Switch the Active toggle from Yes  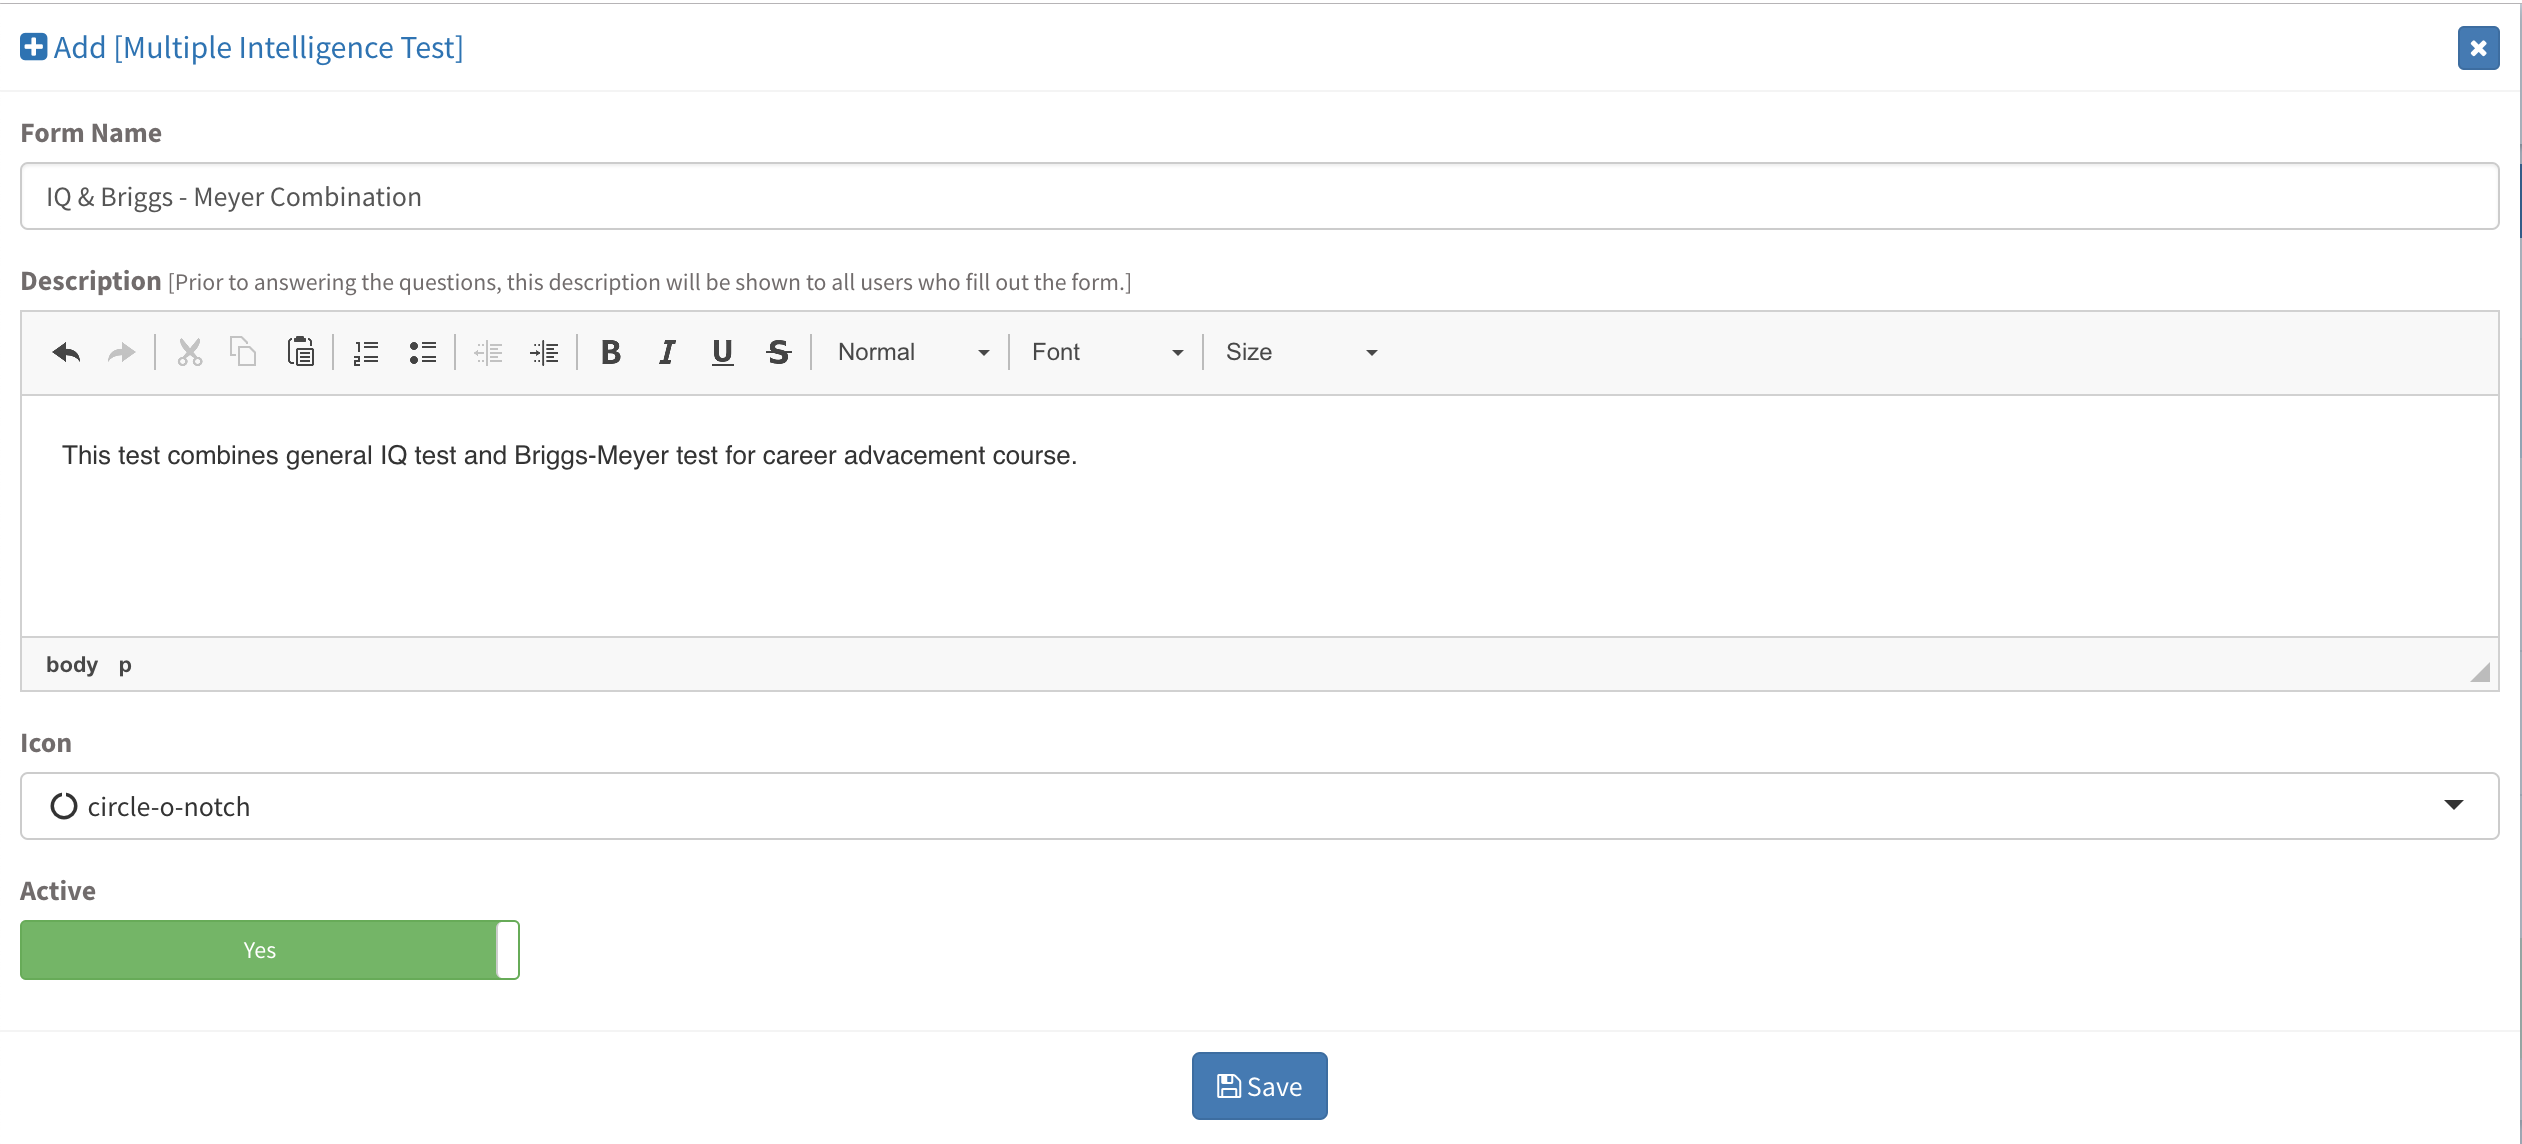pyautogui.click(x=270, y=950)
